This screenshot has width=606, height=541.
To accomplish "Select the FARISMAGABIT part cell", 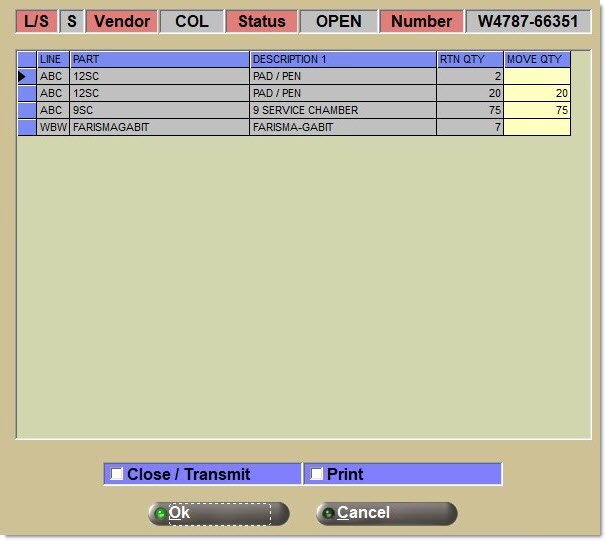I will tap(159, 127).
